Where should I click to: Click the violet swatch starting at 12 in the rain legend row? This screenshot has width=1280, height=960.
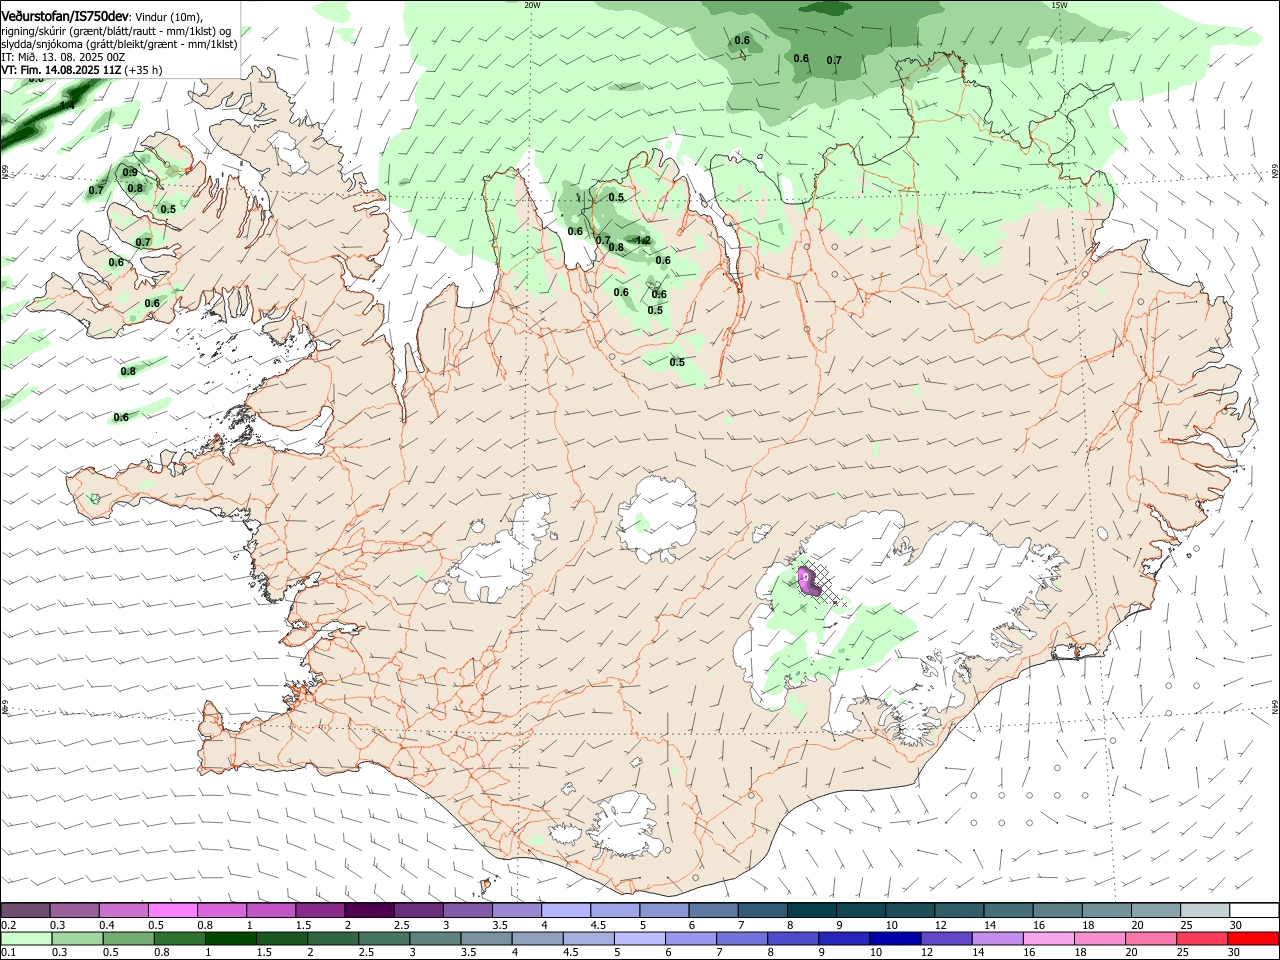pyautogui.click(x=945, y=938)
